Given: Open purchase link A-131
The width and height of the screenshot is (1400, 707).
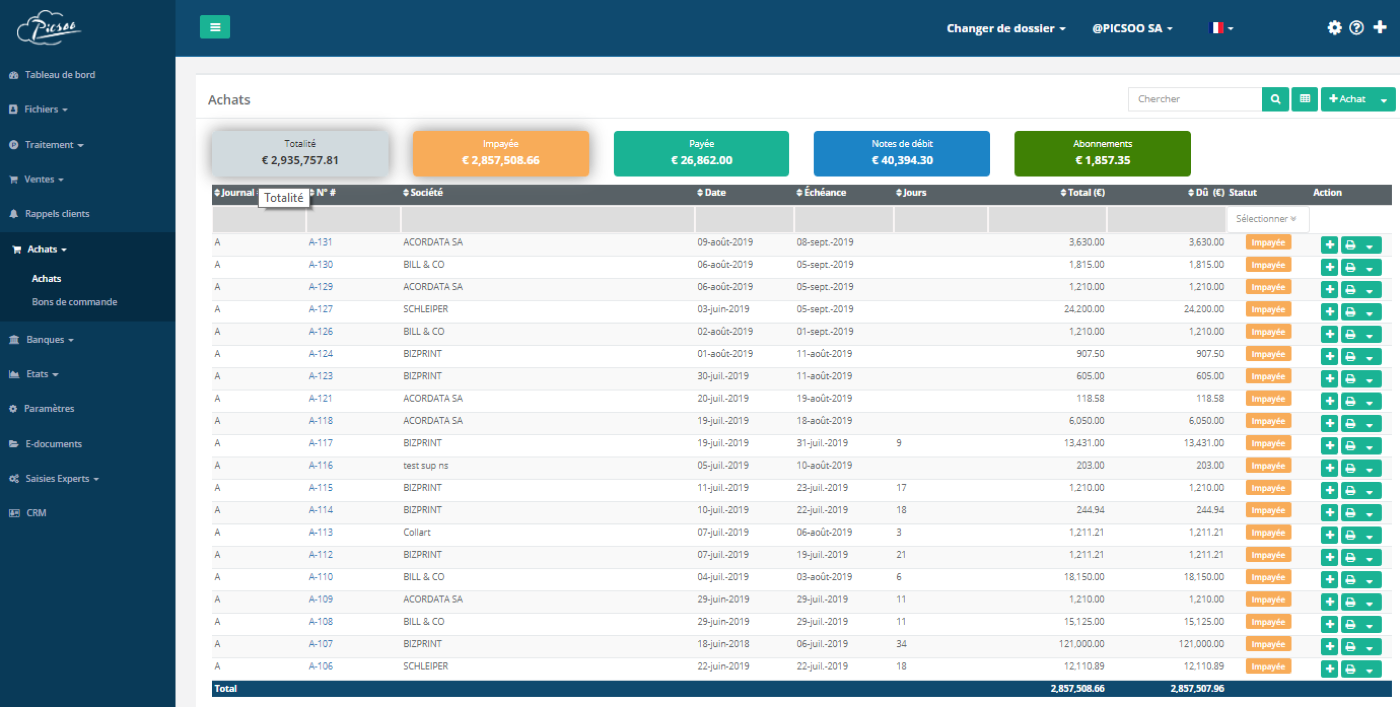Looking at the screenshot, I should point(321,242).
